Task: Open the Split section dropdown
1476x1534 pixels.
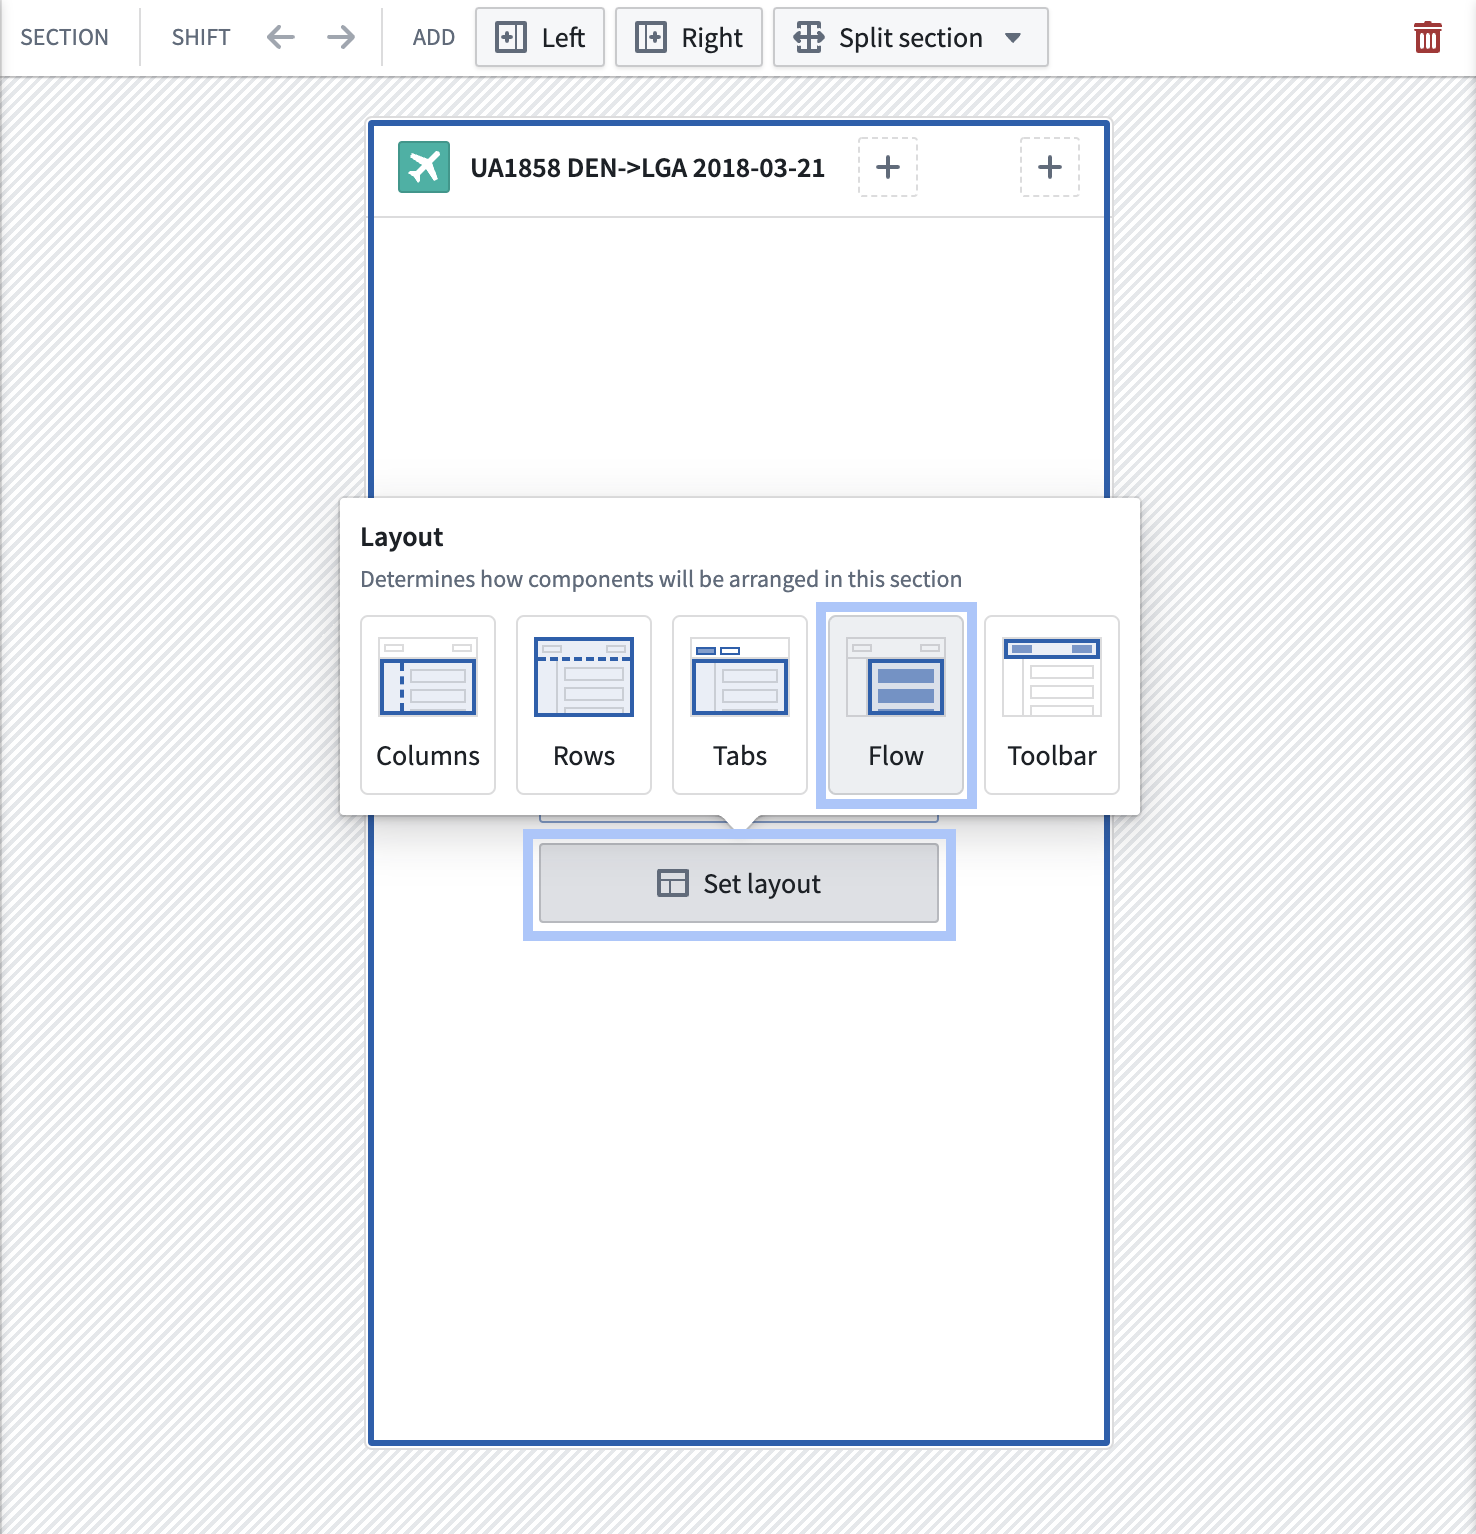Action: [x=911, y=38]
